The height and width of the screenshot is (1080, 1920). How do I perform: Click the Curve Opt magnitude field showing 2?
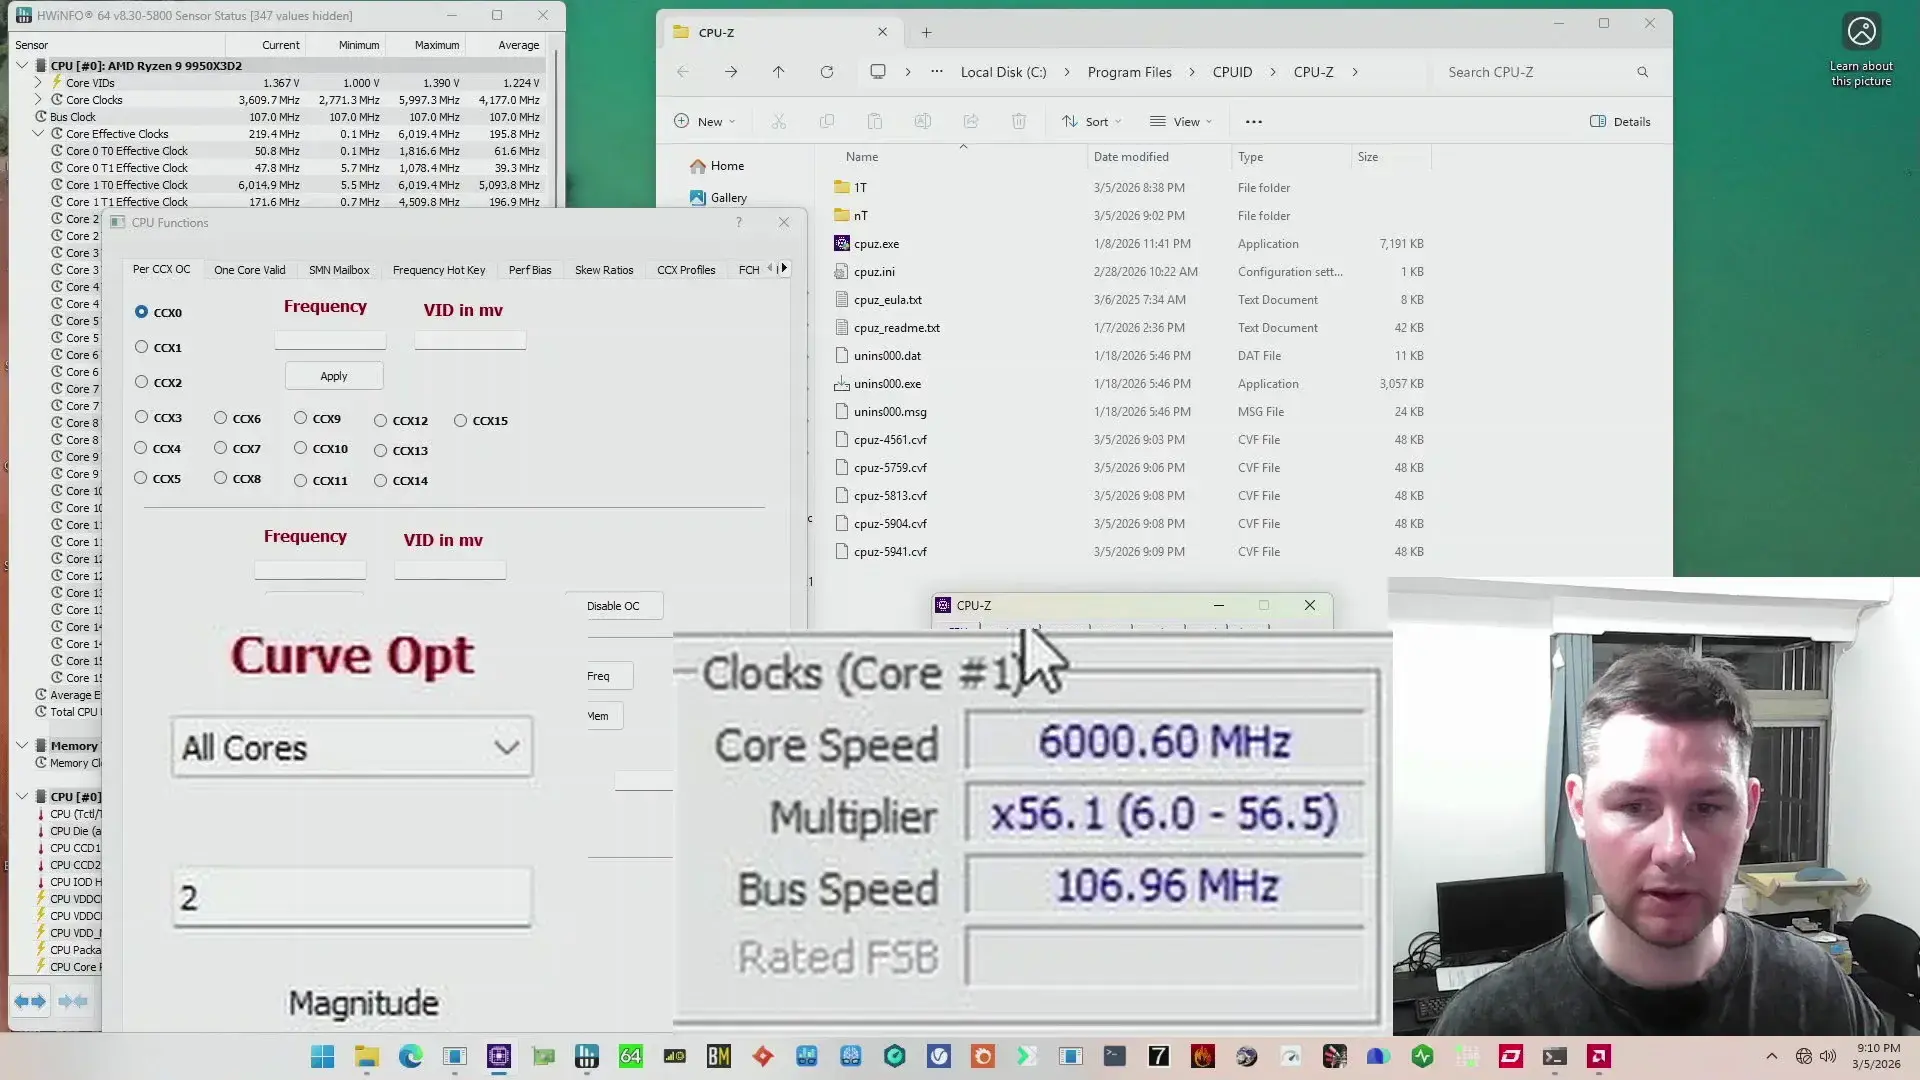pos(352,898)
